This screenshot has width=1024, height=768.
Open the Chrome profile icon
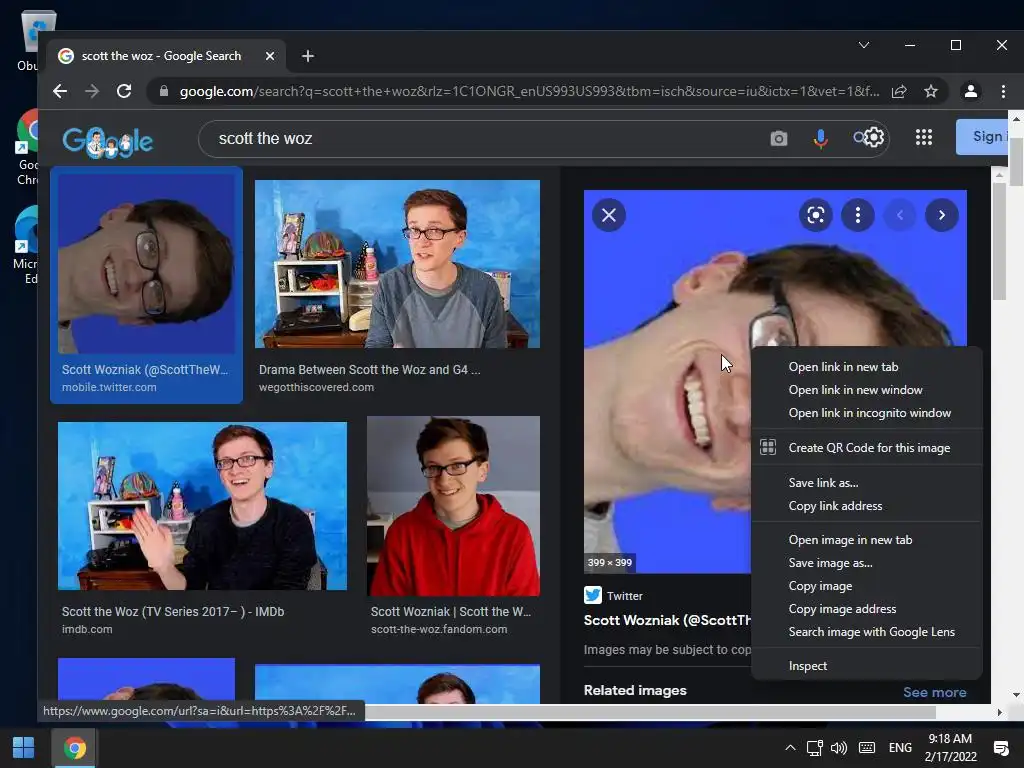tap(970, 91)
